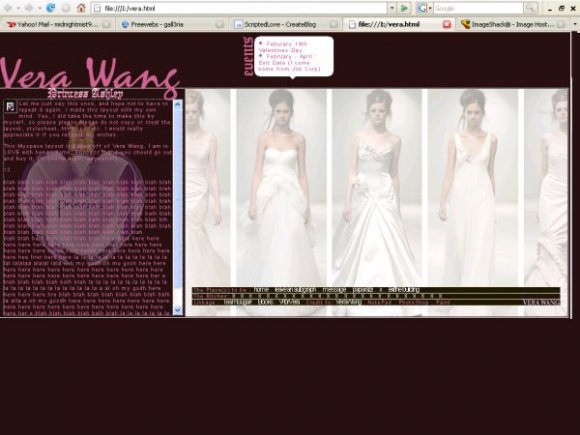Screen dimensions: 580x435
Task: Close the Freewebs tab
Action: click(x=220, y=24)
